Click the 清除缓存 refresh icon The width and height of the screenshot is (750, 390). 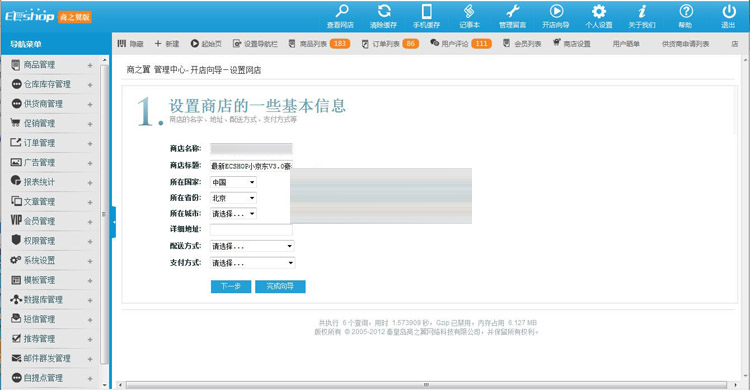click(x=384, y=11)
